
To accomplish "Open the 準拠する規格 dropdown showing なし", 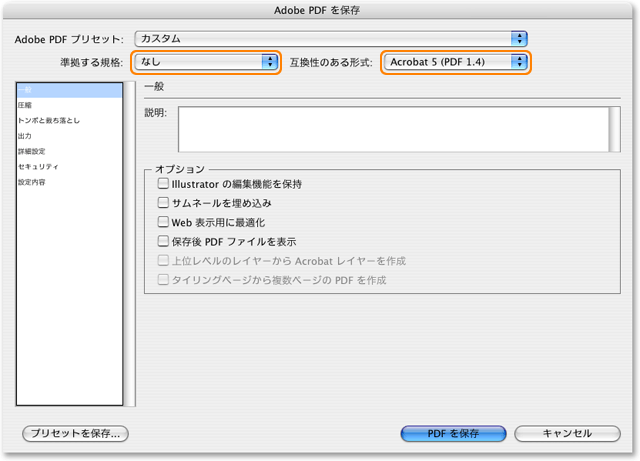I will [x=206, y=62].
